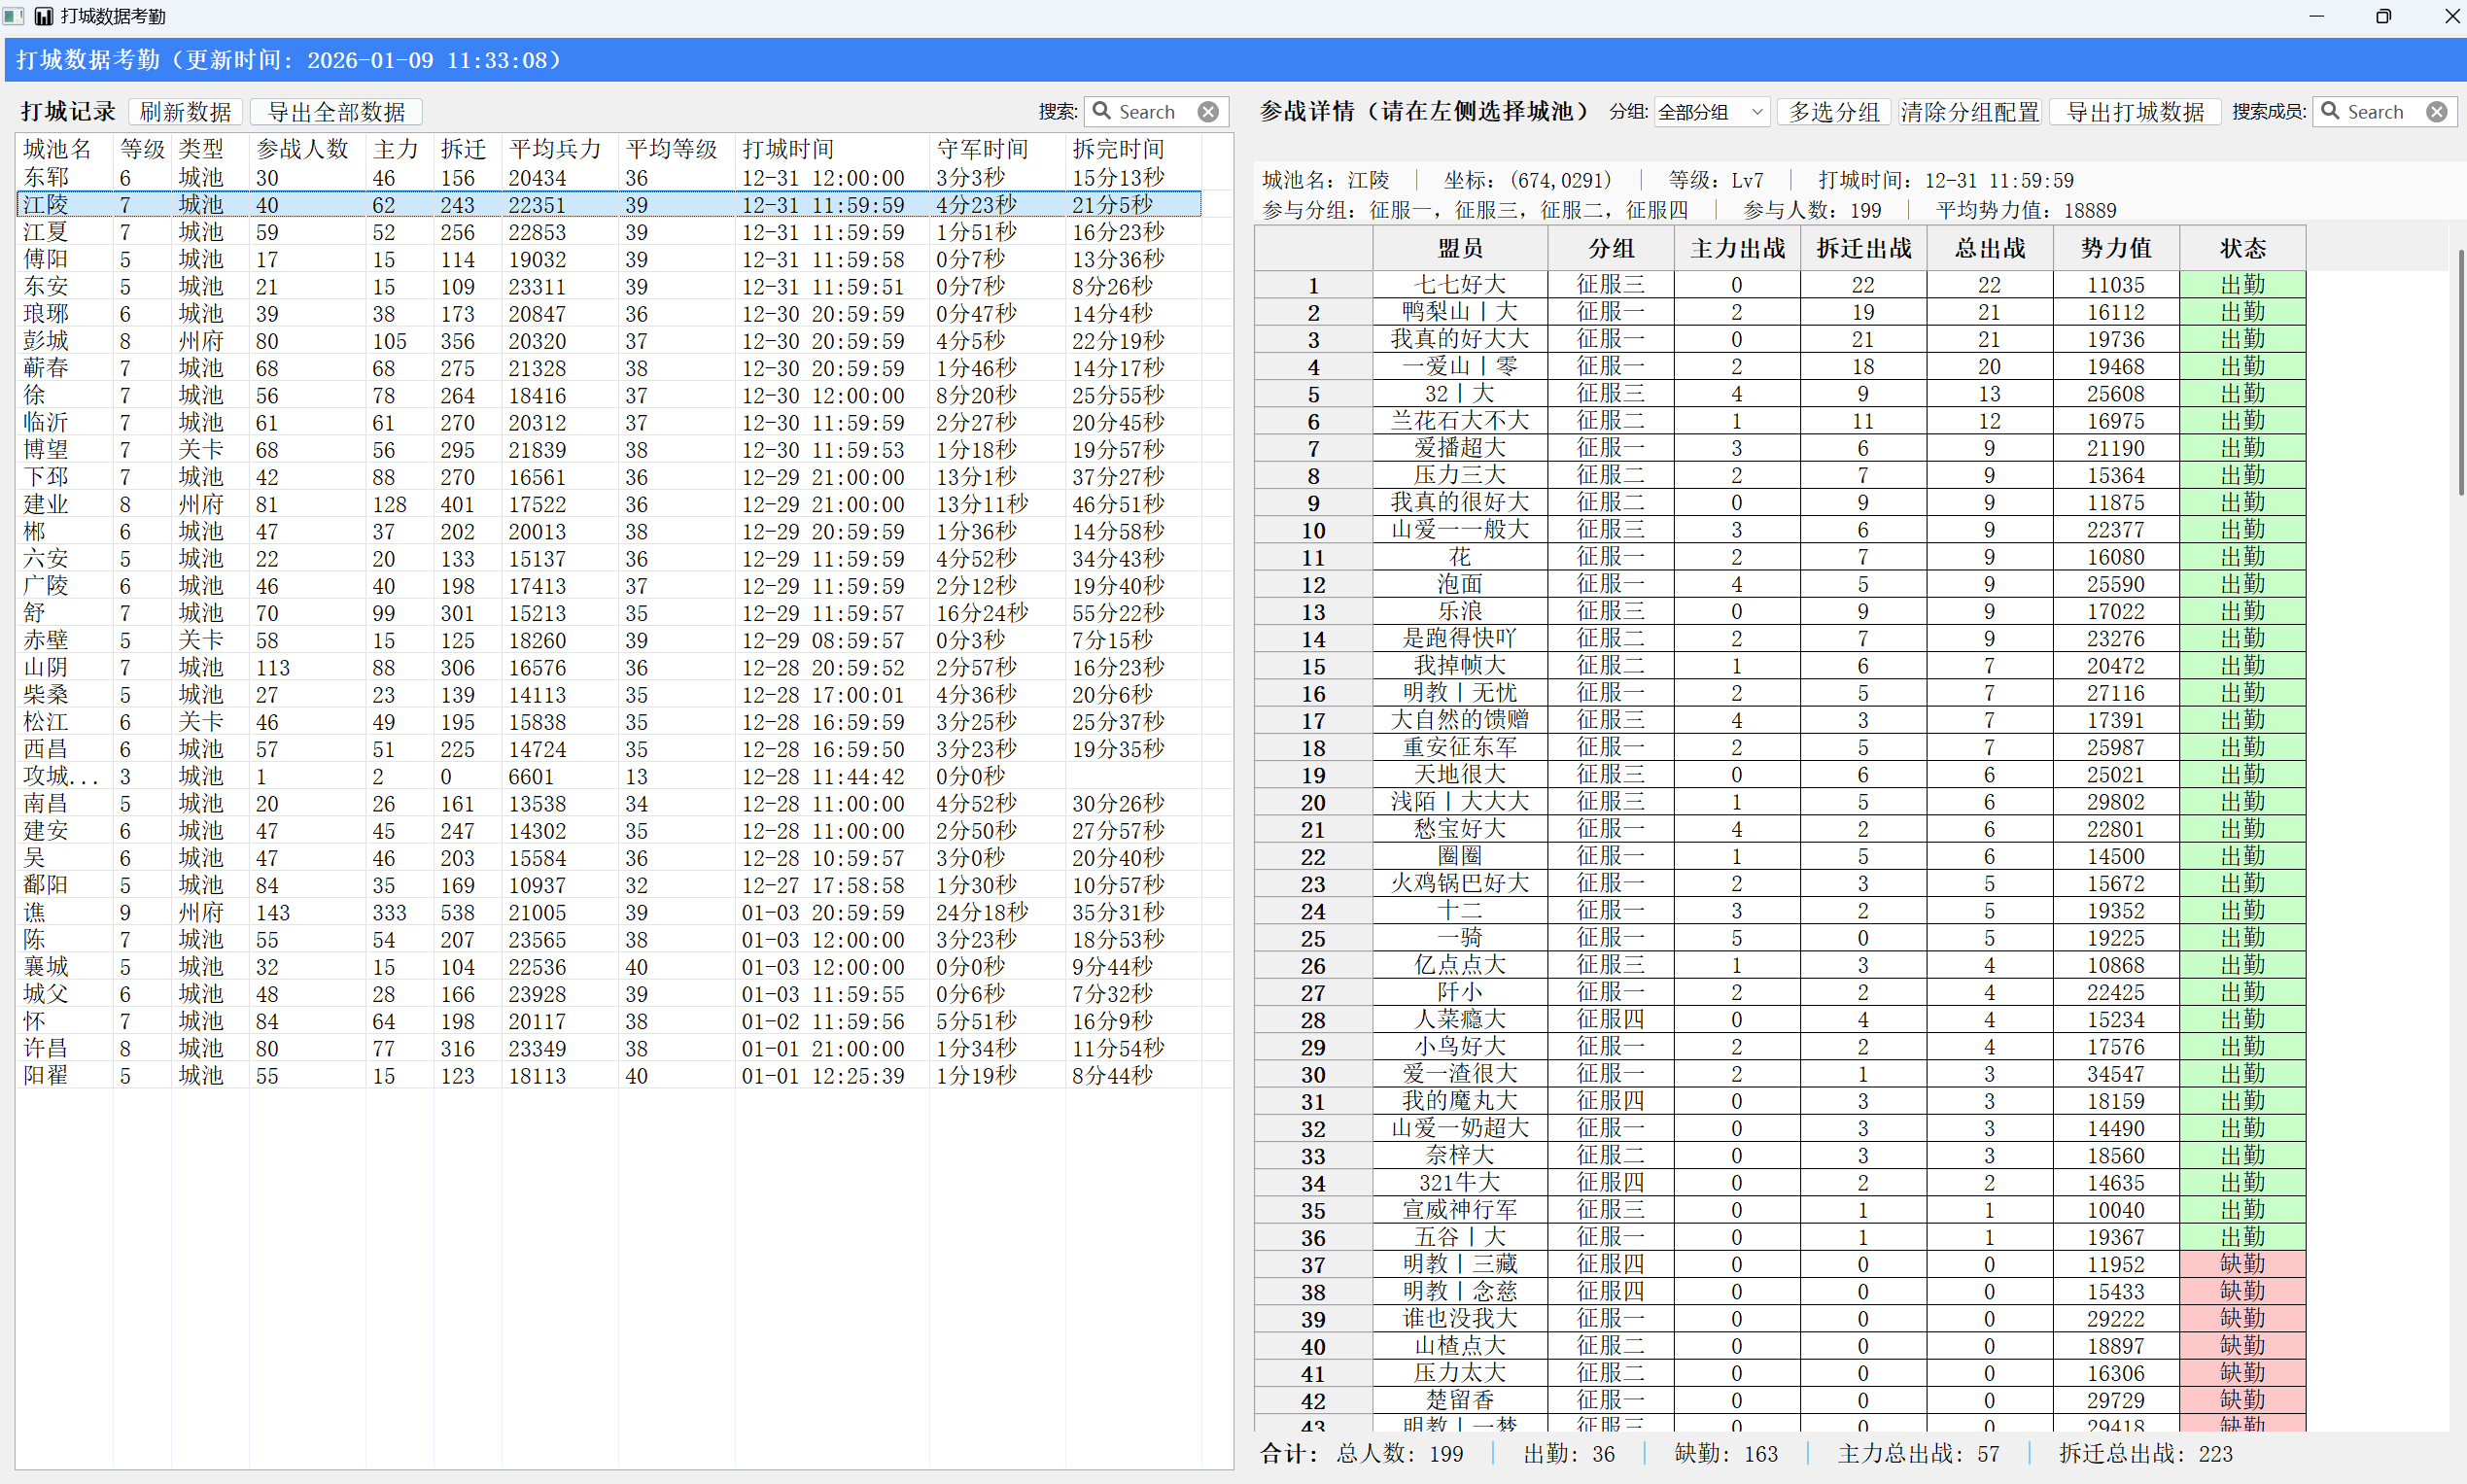Select the 江夏 city row
Viewport: 2467px width, 1484px height.
pos(609,232)
